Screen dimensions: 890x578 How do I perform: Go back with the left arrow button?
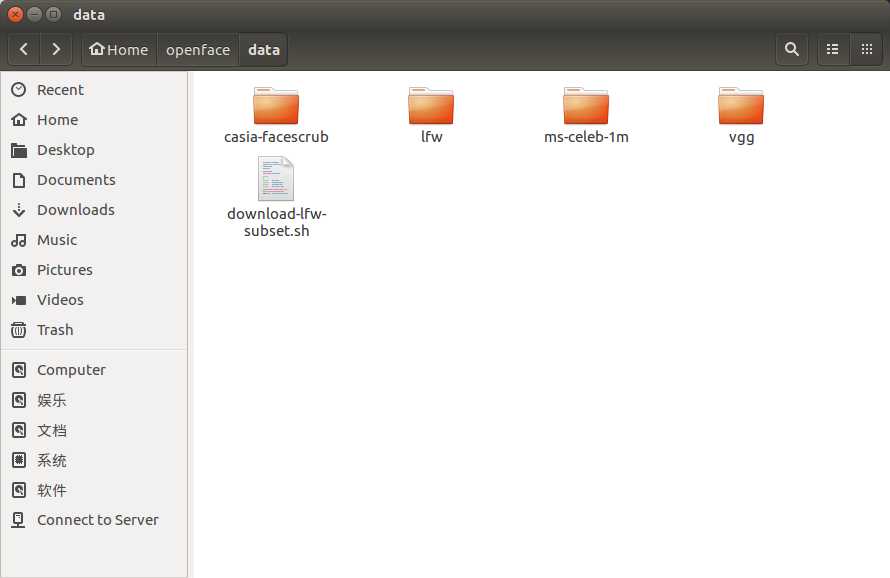pos(24,49)
